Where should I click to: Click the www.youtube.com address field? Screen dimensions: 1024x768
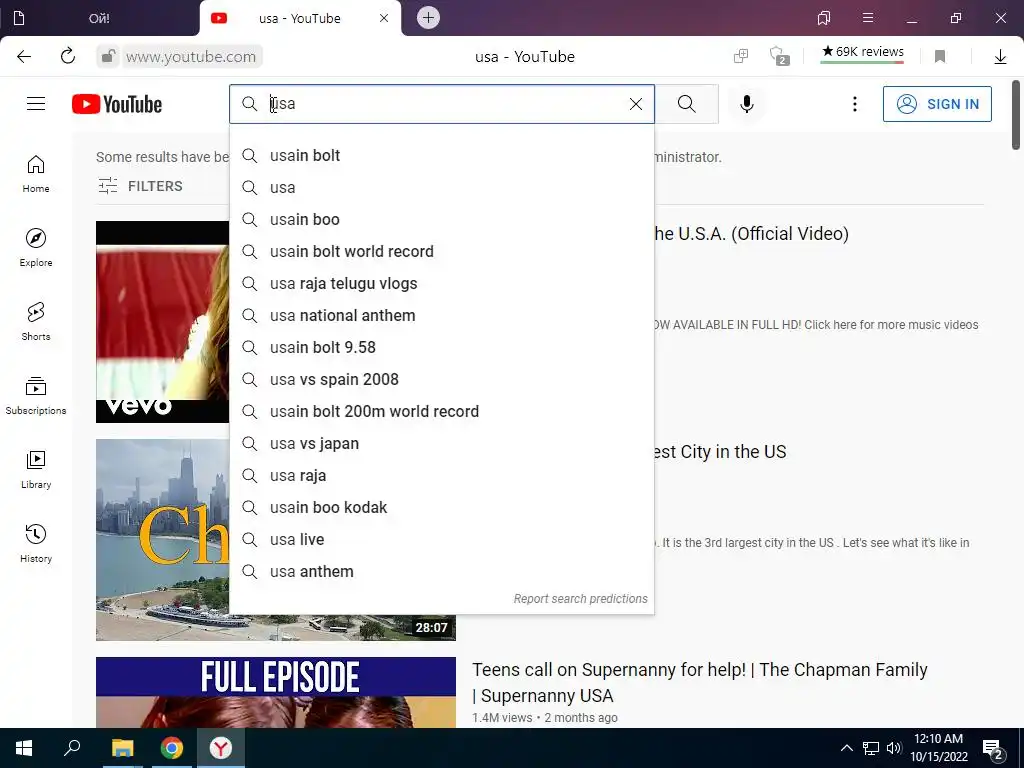[191, 57]
